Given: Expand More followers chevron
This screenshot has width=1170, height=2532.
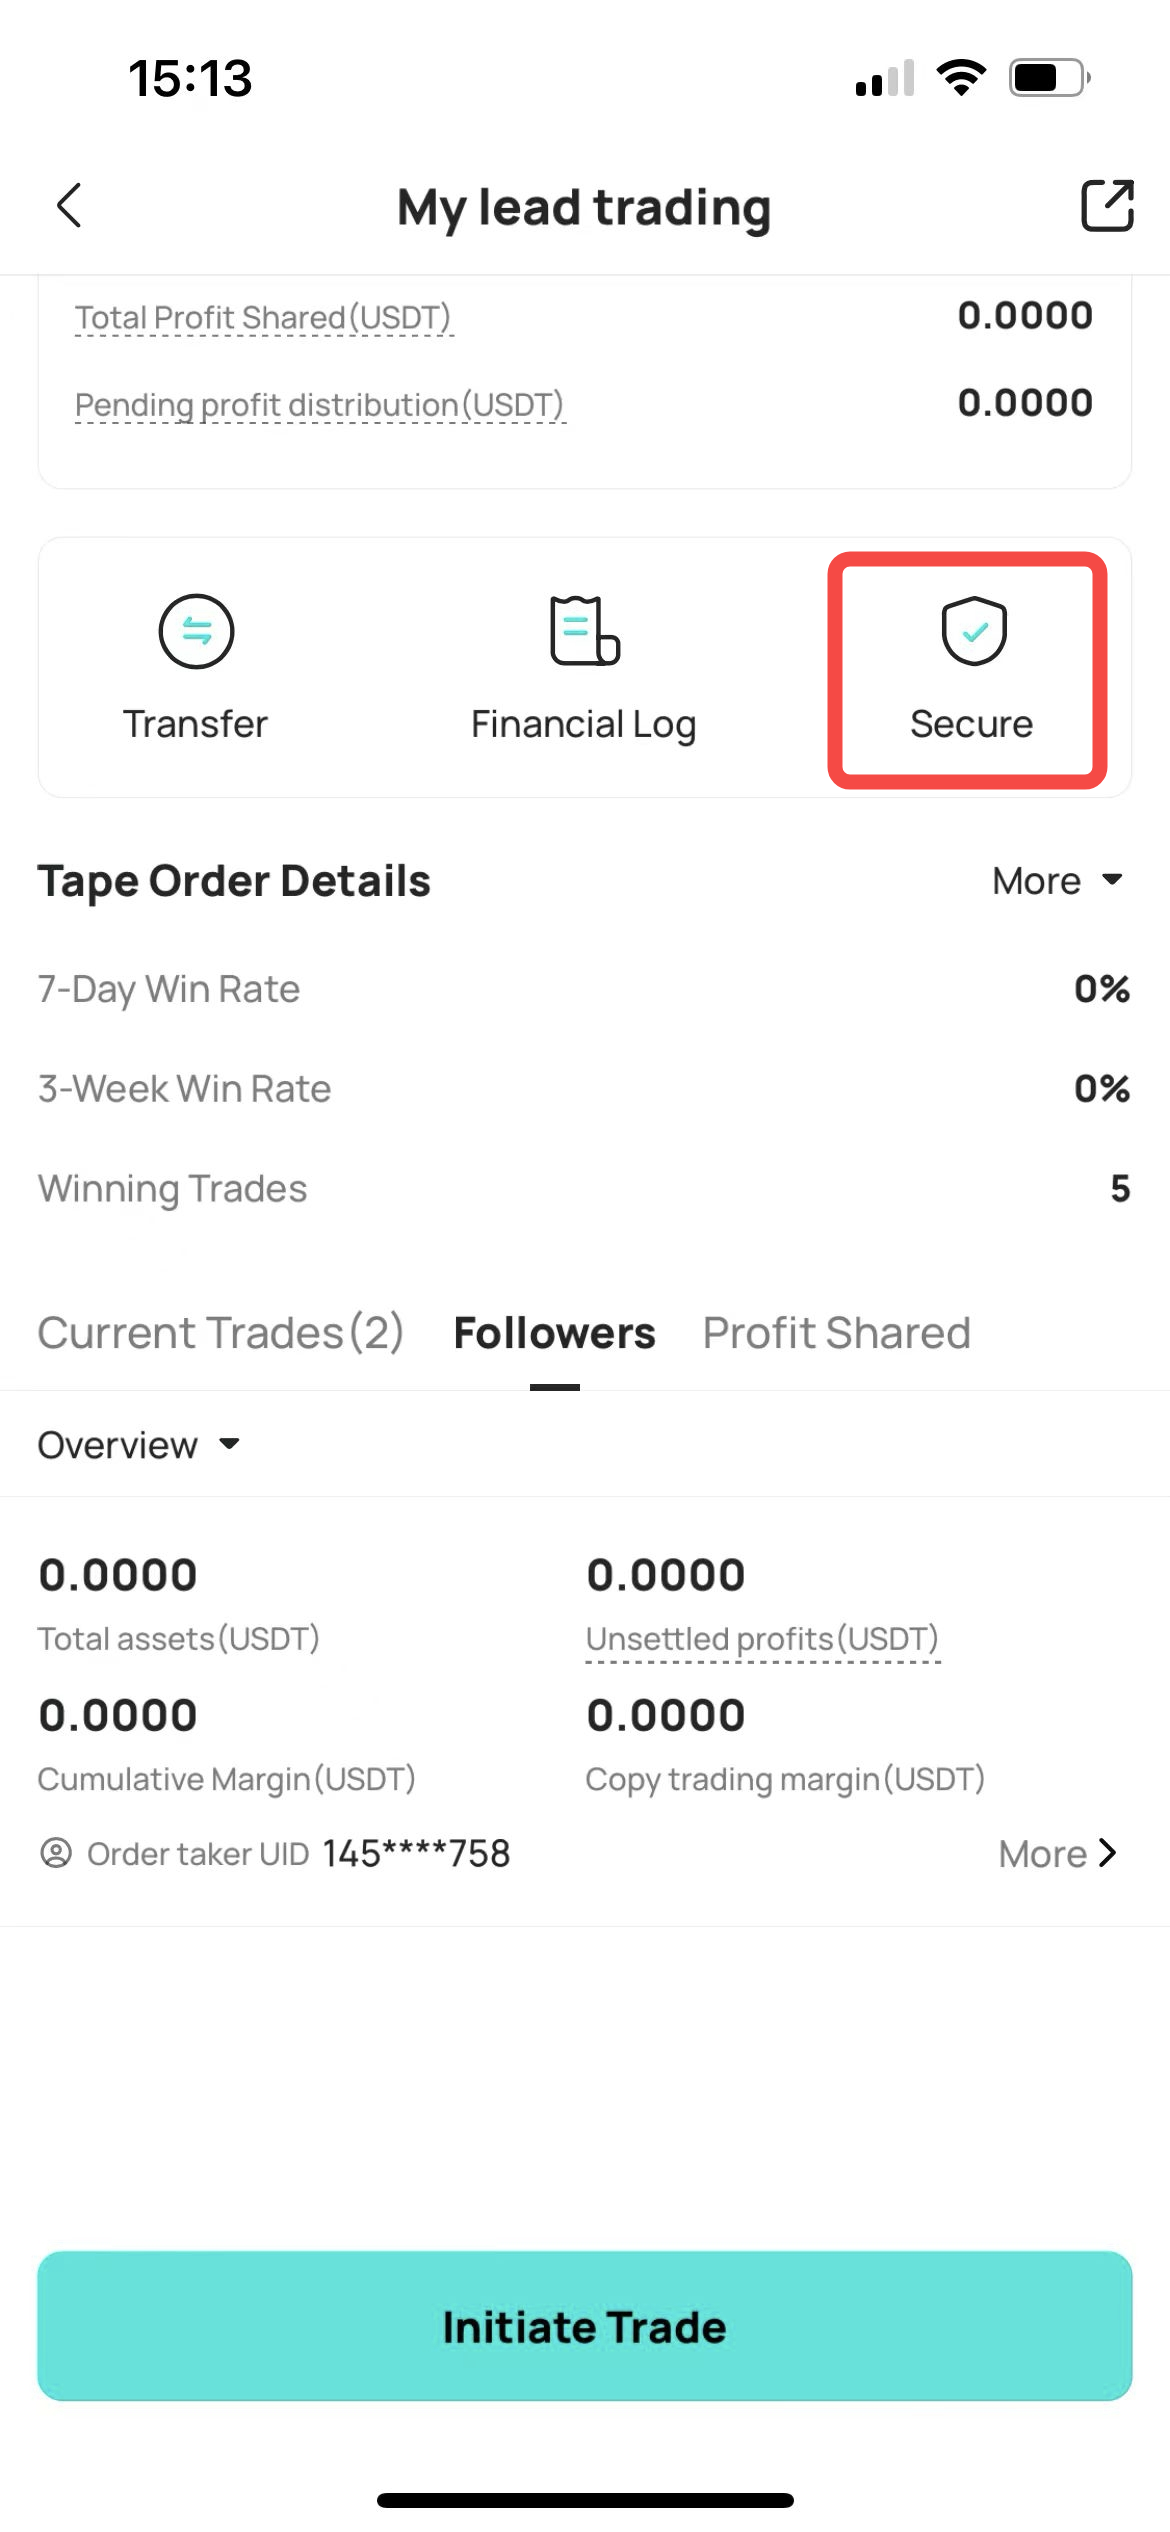Looking at the screenshot, I should [1058, 1854].
